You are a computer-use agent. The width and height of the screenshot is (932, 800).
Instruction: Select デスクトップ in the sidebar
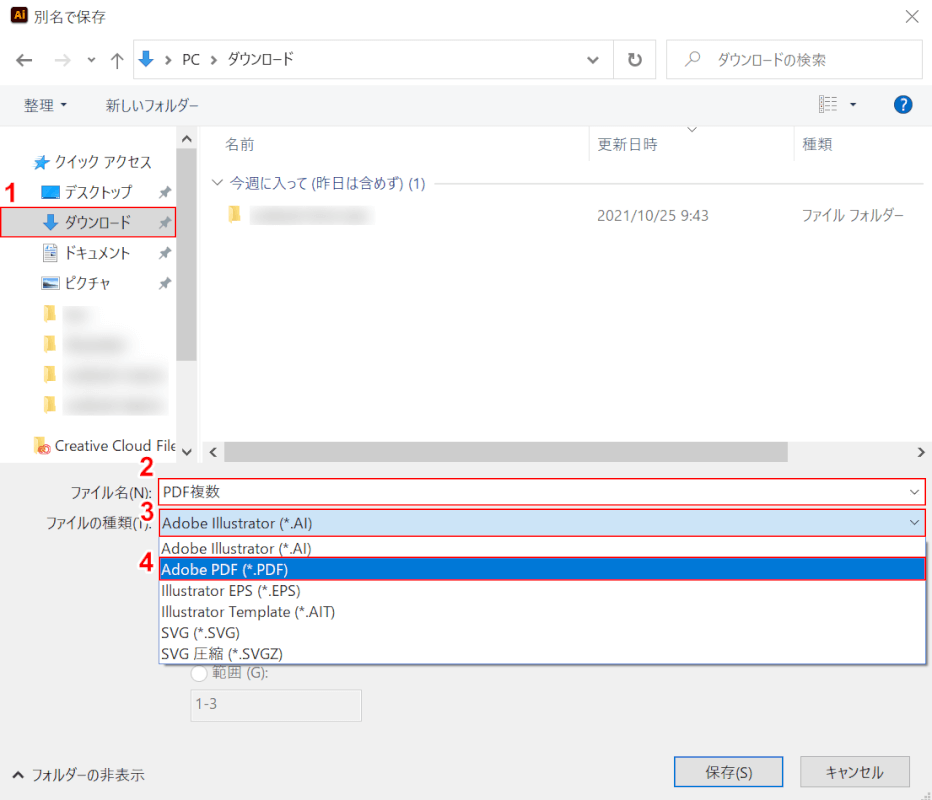(x=87, y=192)
